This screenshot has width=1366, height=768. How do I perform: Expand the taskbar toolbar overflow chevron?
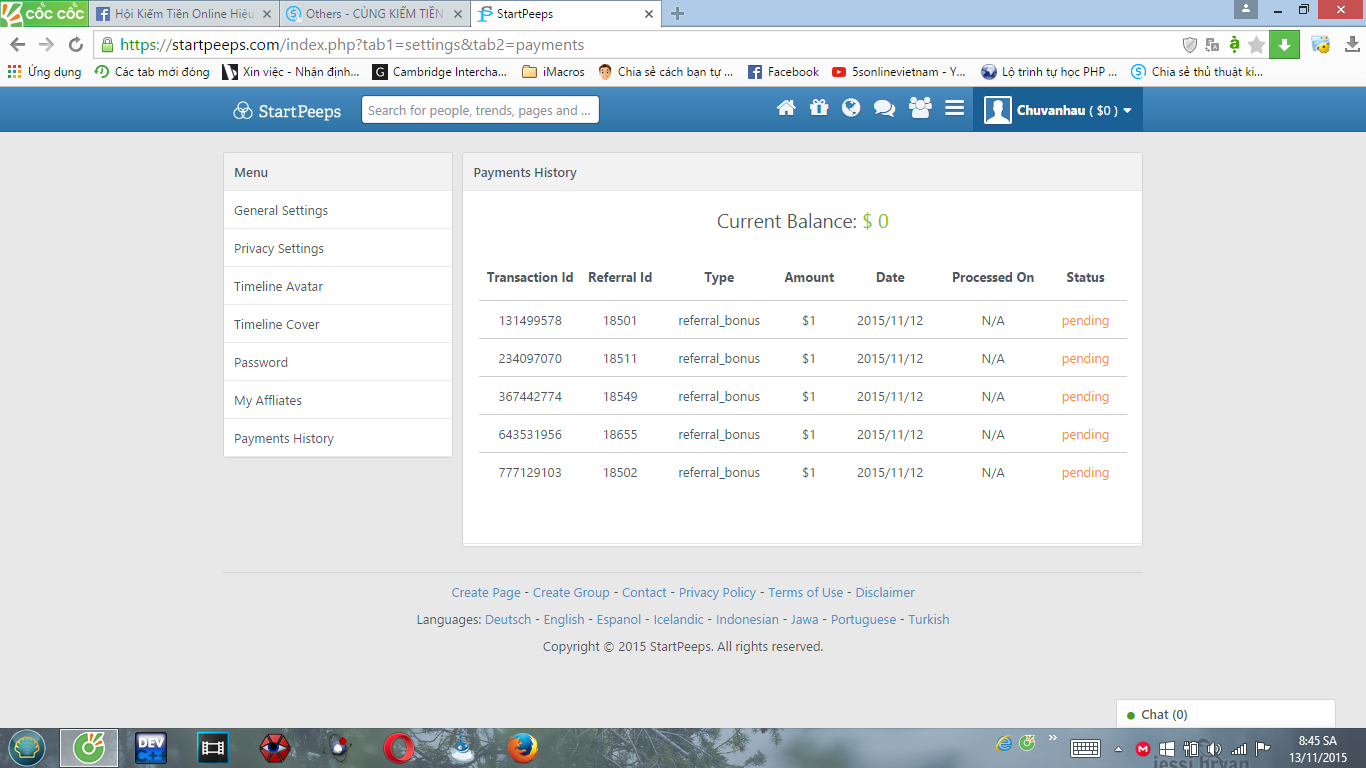point(1051,738)
